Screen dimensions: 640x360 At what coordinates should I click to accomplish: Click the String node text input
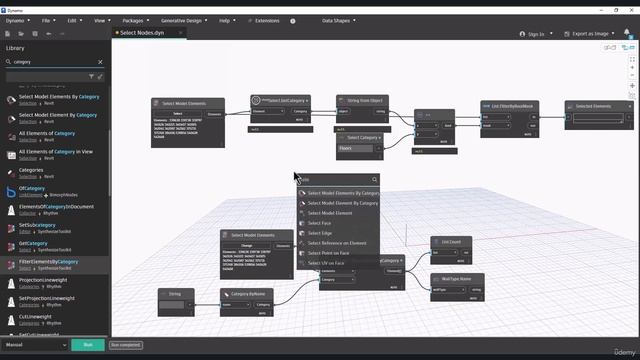172,304
